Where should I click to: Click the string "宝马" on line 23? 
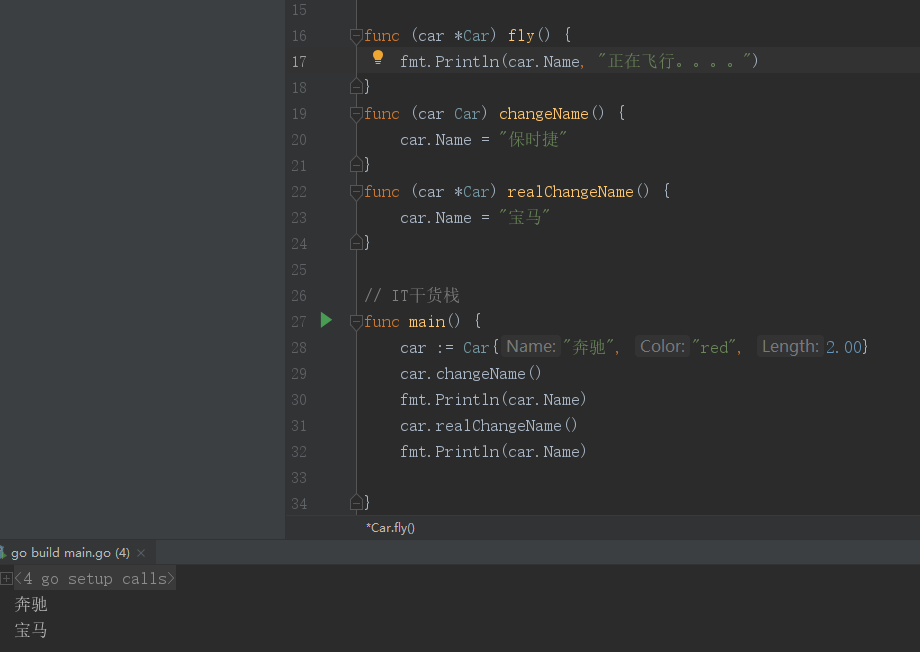[x=525, y=218]
